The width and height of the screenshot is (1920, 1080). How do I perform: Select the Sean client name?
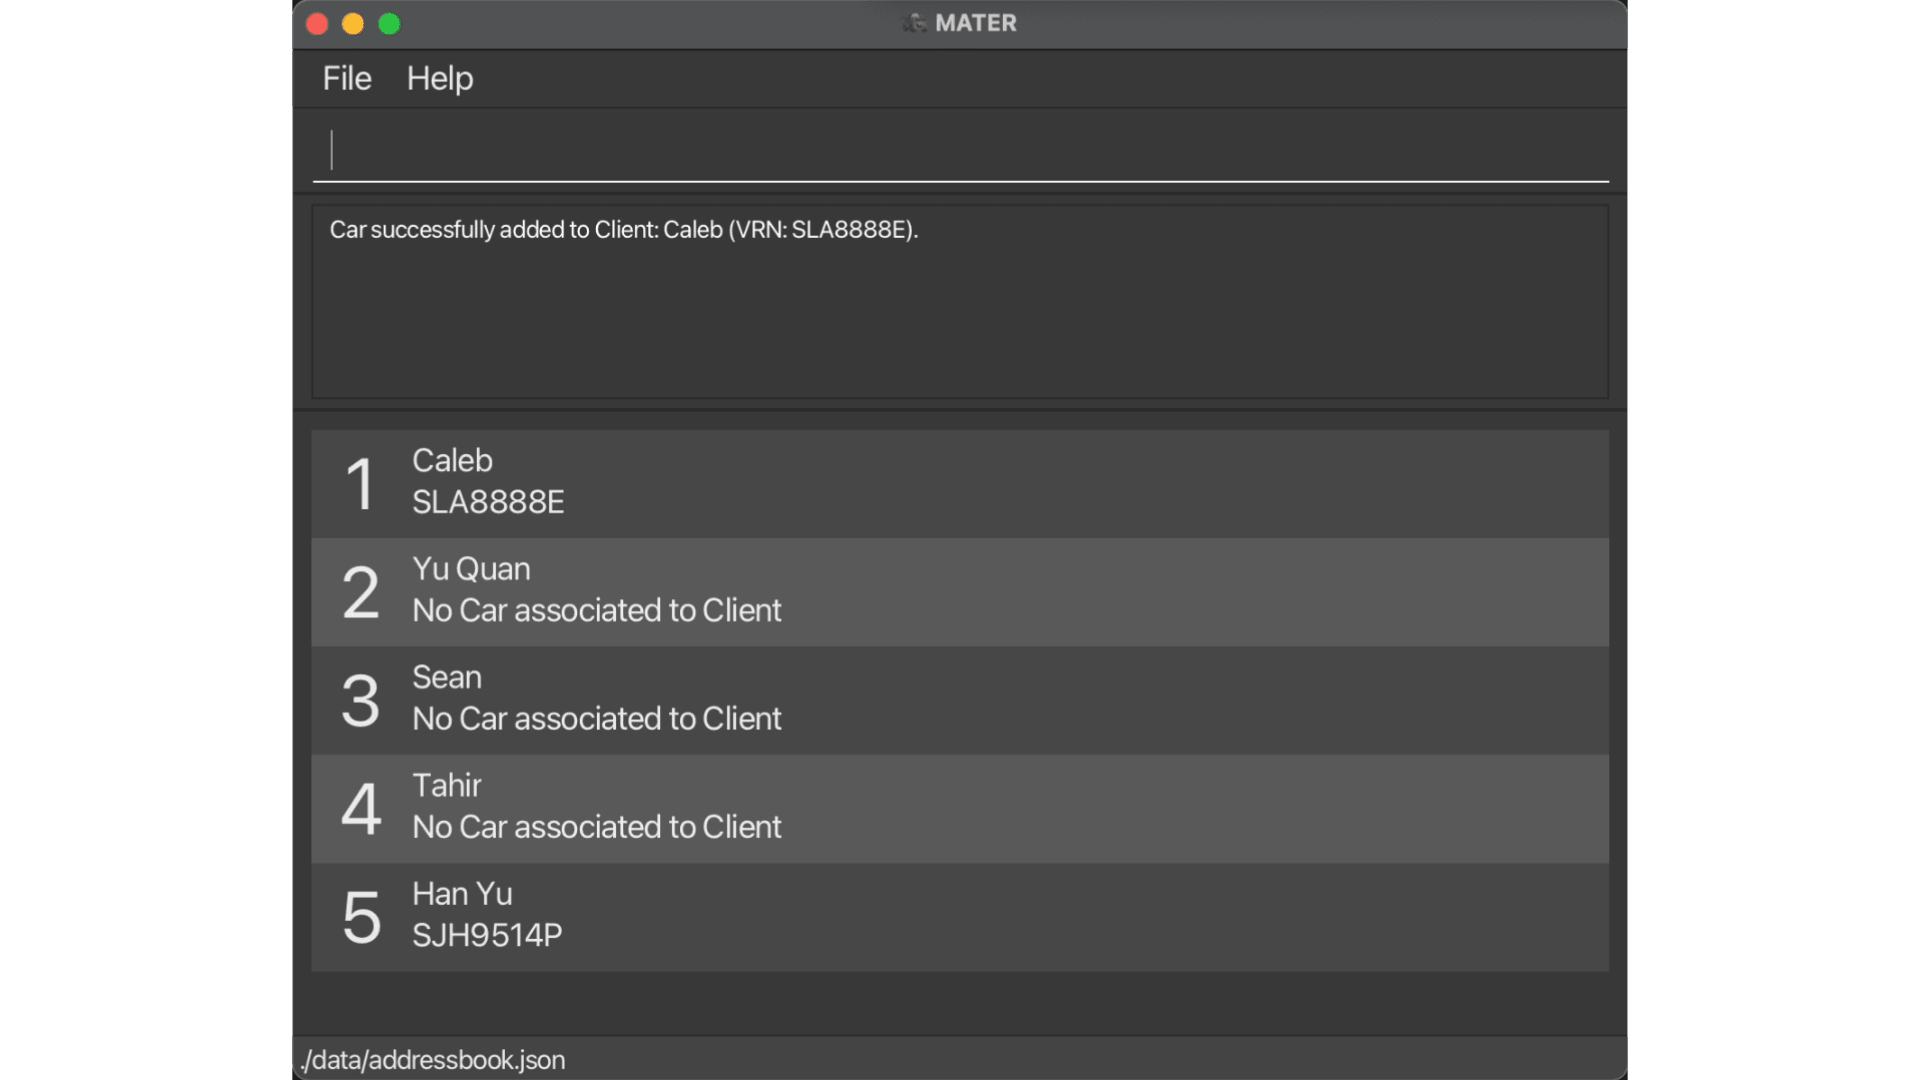pyautogui.click(x=447, y=677)
